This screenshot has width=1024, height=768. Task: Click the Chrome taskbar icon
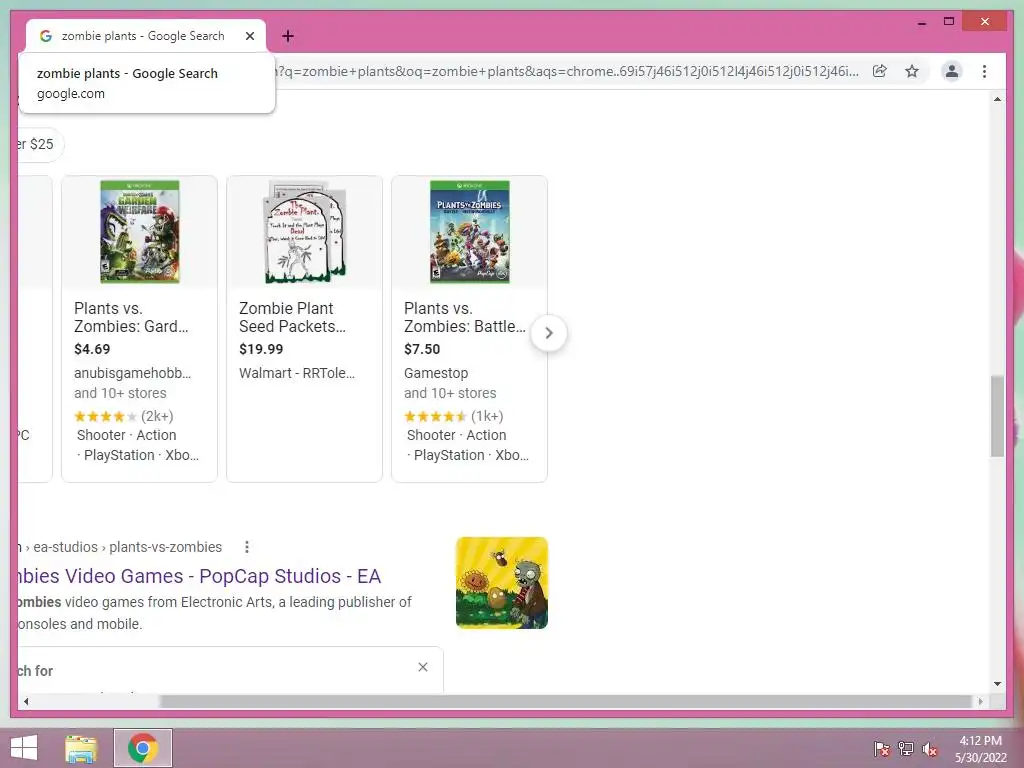pos(143,748)
